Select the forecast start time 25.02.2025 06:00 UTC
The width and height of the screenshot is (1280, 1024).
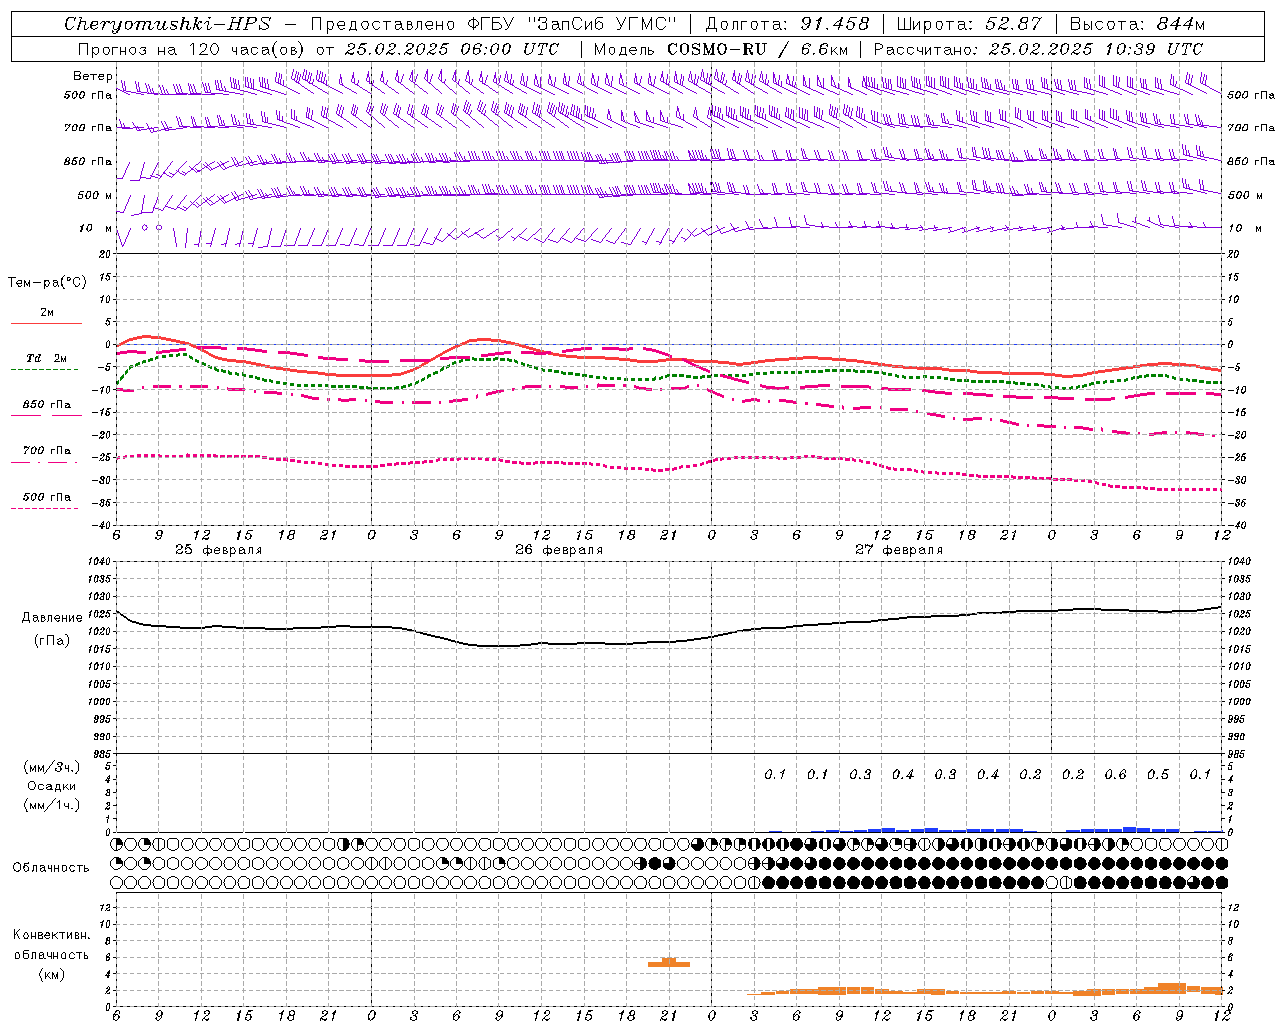click(452, 49)
